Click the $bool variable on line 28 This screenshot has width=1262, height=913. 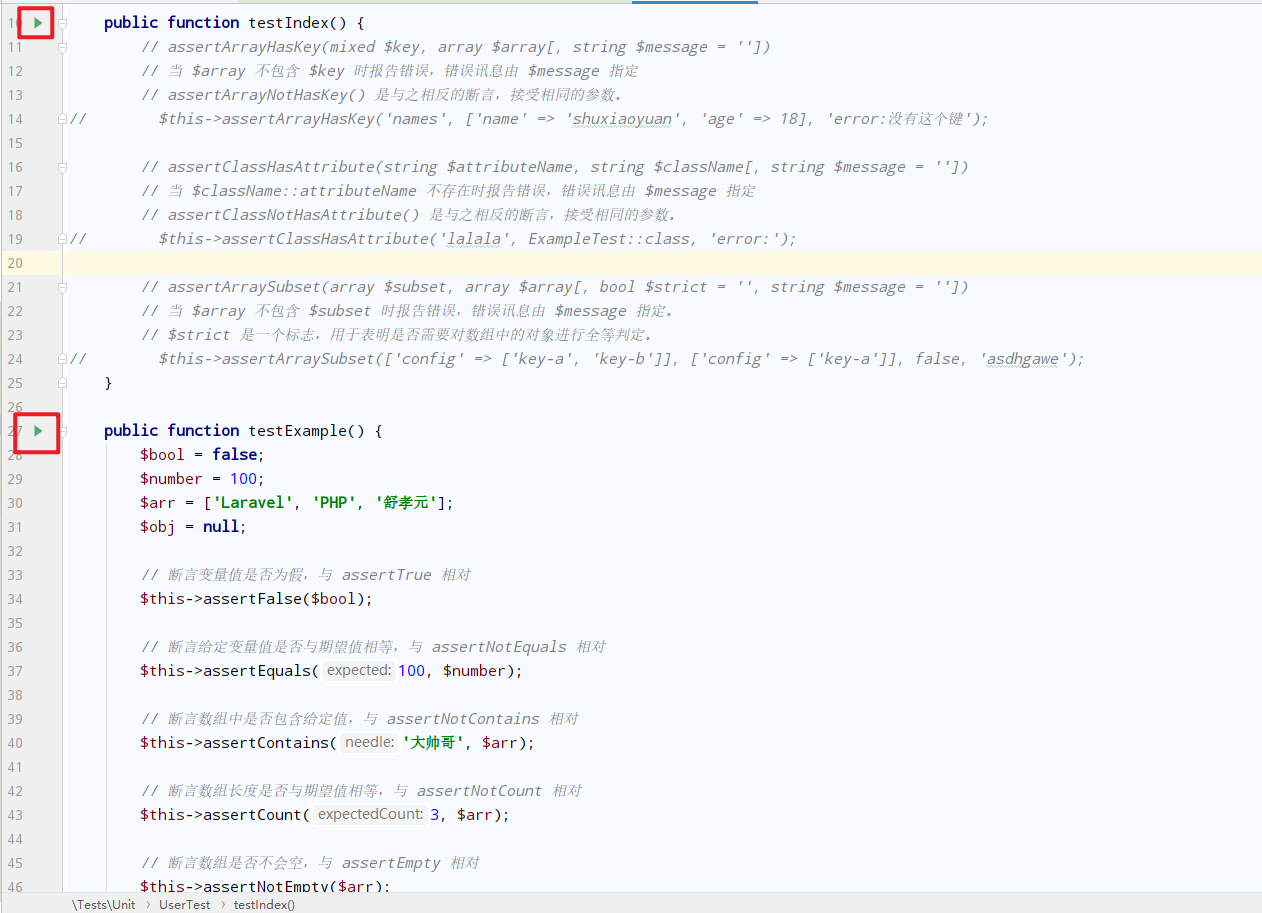pos(162,454)
